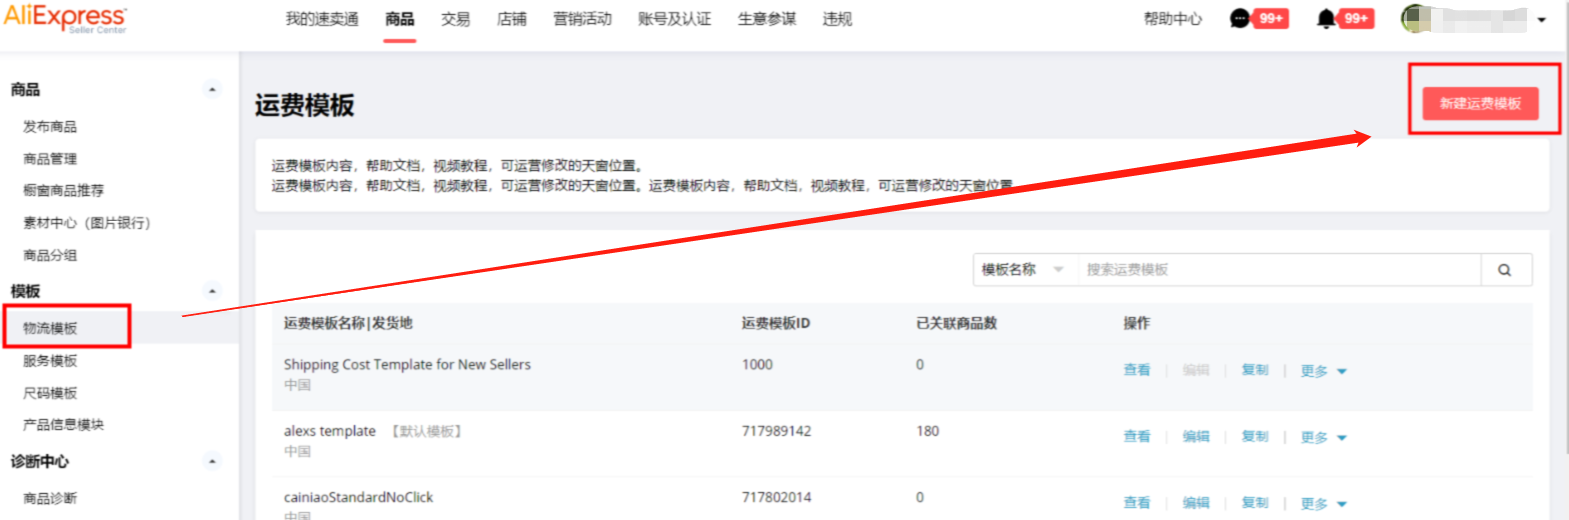This screenshot has height=520, width=1569.
Task: Open the 账号及认证 top menu
Action: 675,19
